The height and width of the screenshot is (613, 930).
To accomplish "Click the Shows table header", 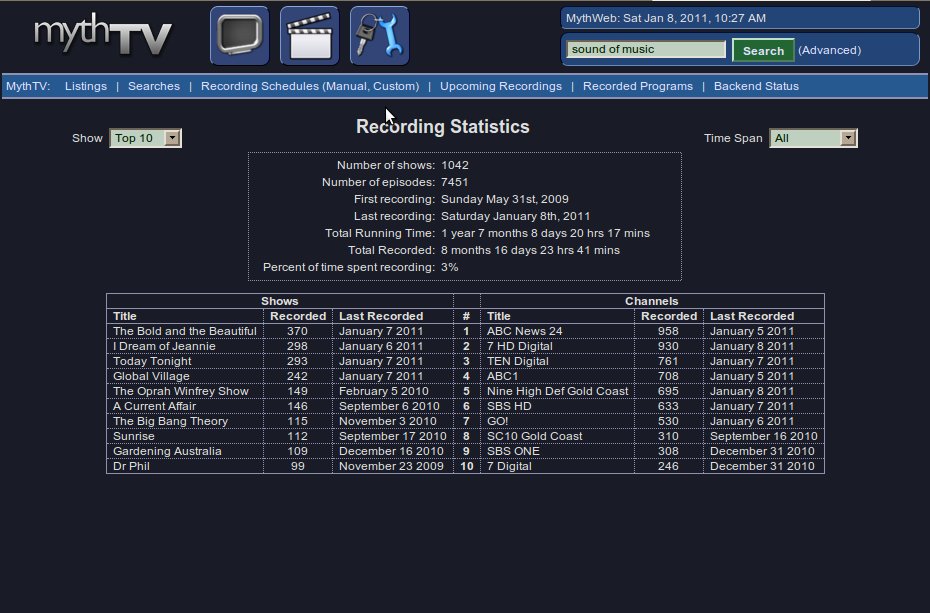I will click(x=279, y=301).
